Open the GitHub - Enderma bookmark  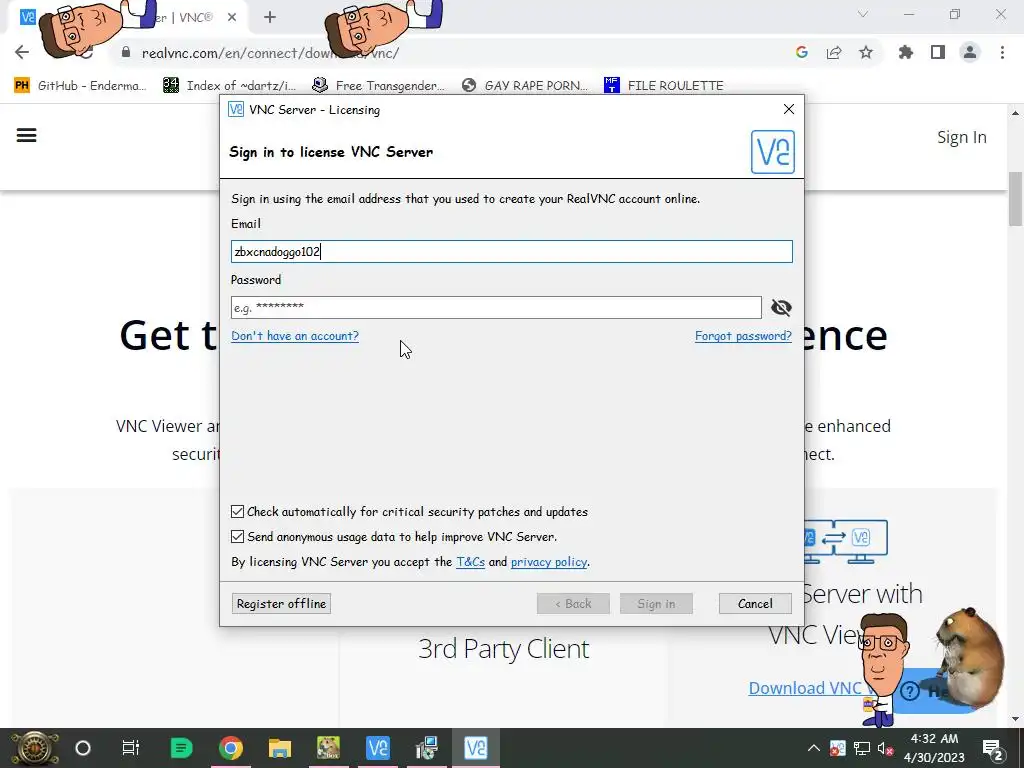(x=80, y=86)
